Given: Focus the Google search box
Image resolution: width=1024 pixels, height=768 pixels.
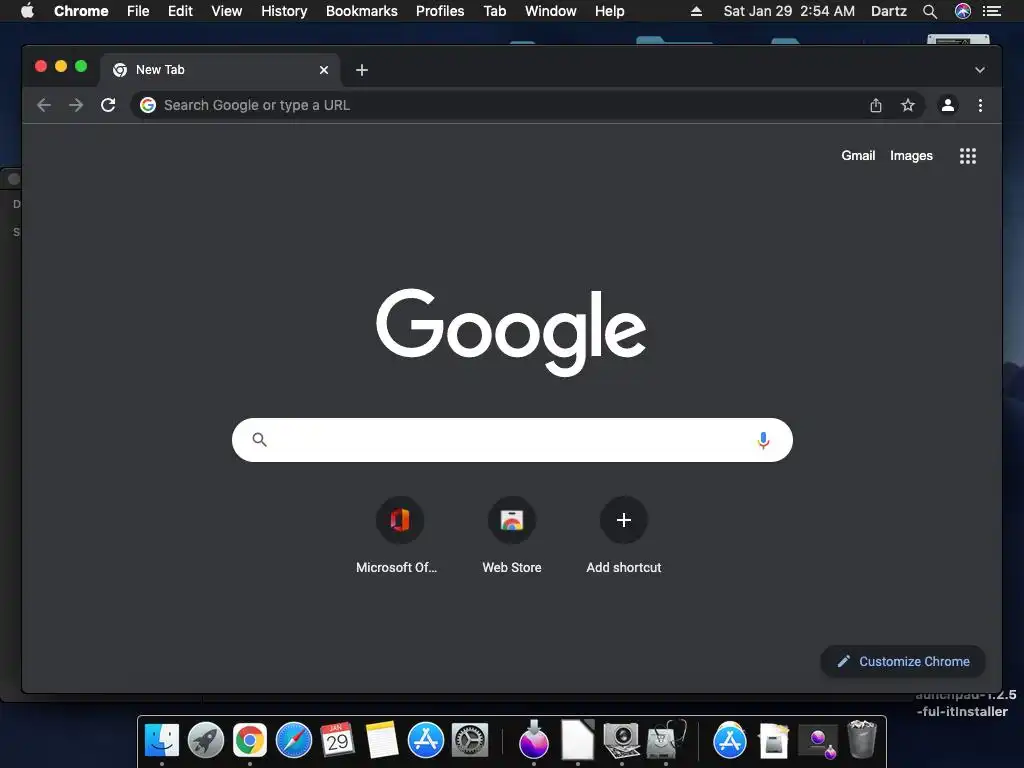Looking at the screenshot, I should tap(512, 440).
